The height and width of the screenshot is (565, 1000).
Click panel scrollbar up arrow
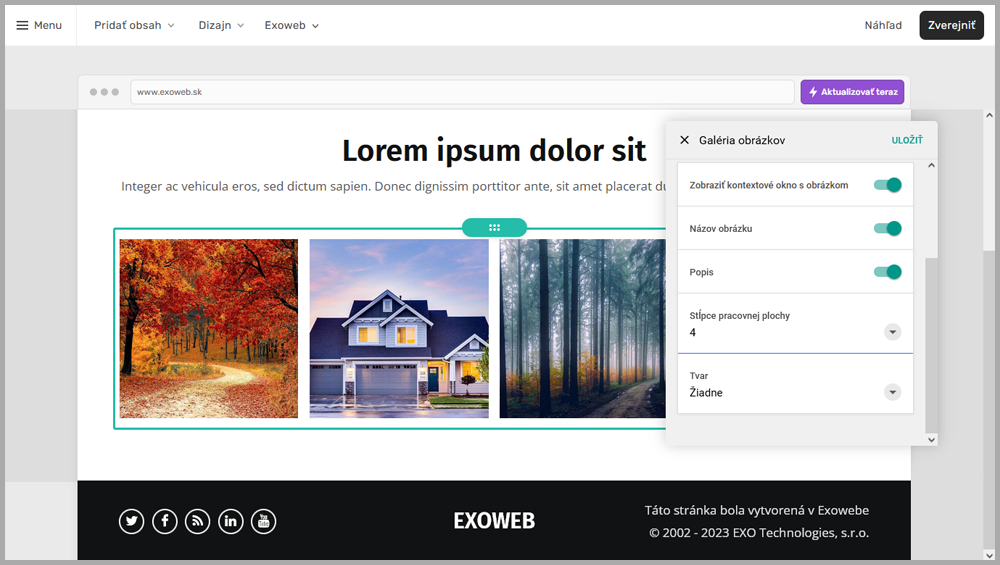(931, 165)
